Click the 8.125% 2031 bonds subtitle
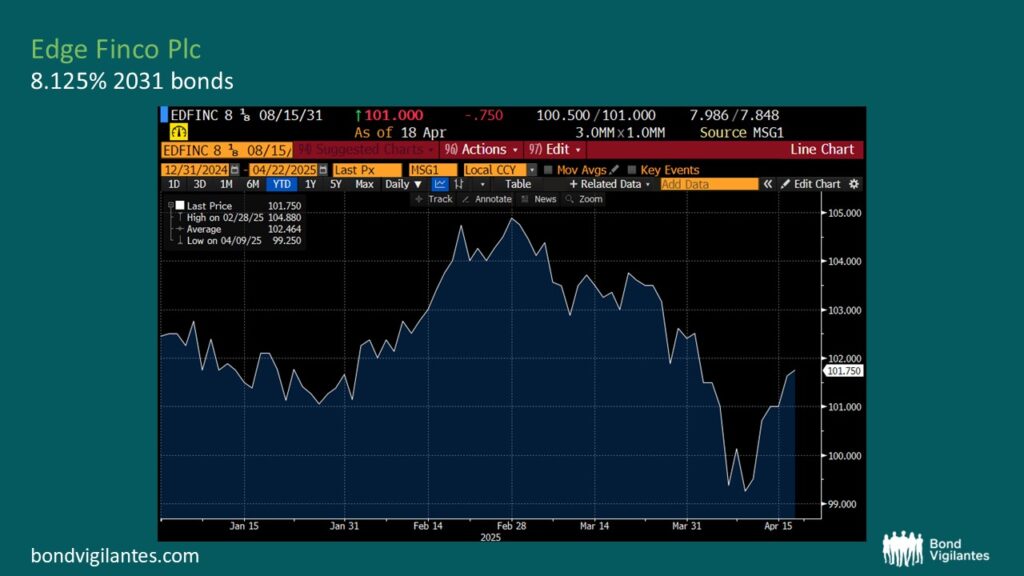This screenshot has height=576, width=1024. pyautogui.click(x=132, y=81)
